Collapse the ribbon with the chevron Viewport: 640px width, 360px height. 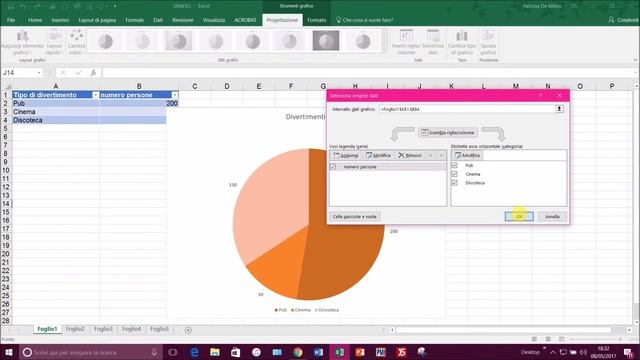click(x=635, y=60)
